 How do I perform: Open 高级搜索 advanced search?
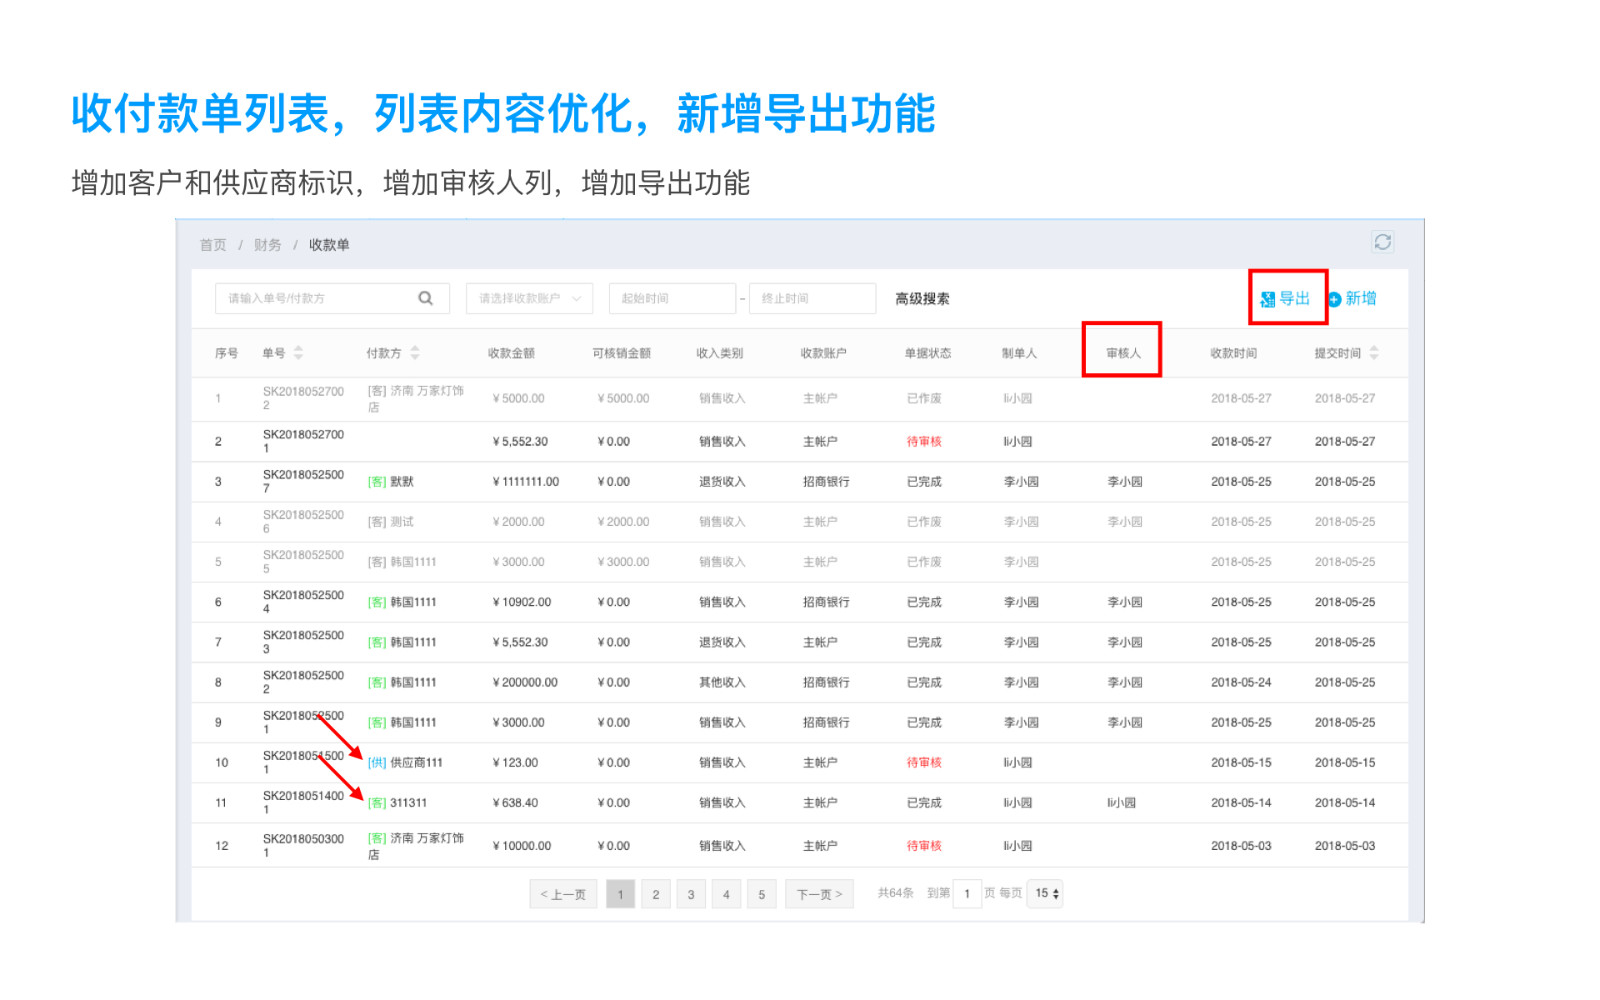pos(922,298)
